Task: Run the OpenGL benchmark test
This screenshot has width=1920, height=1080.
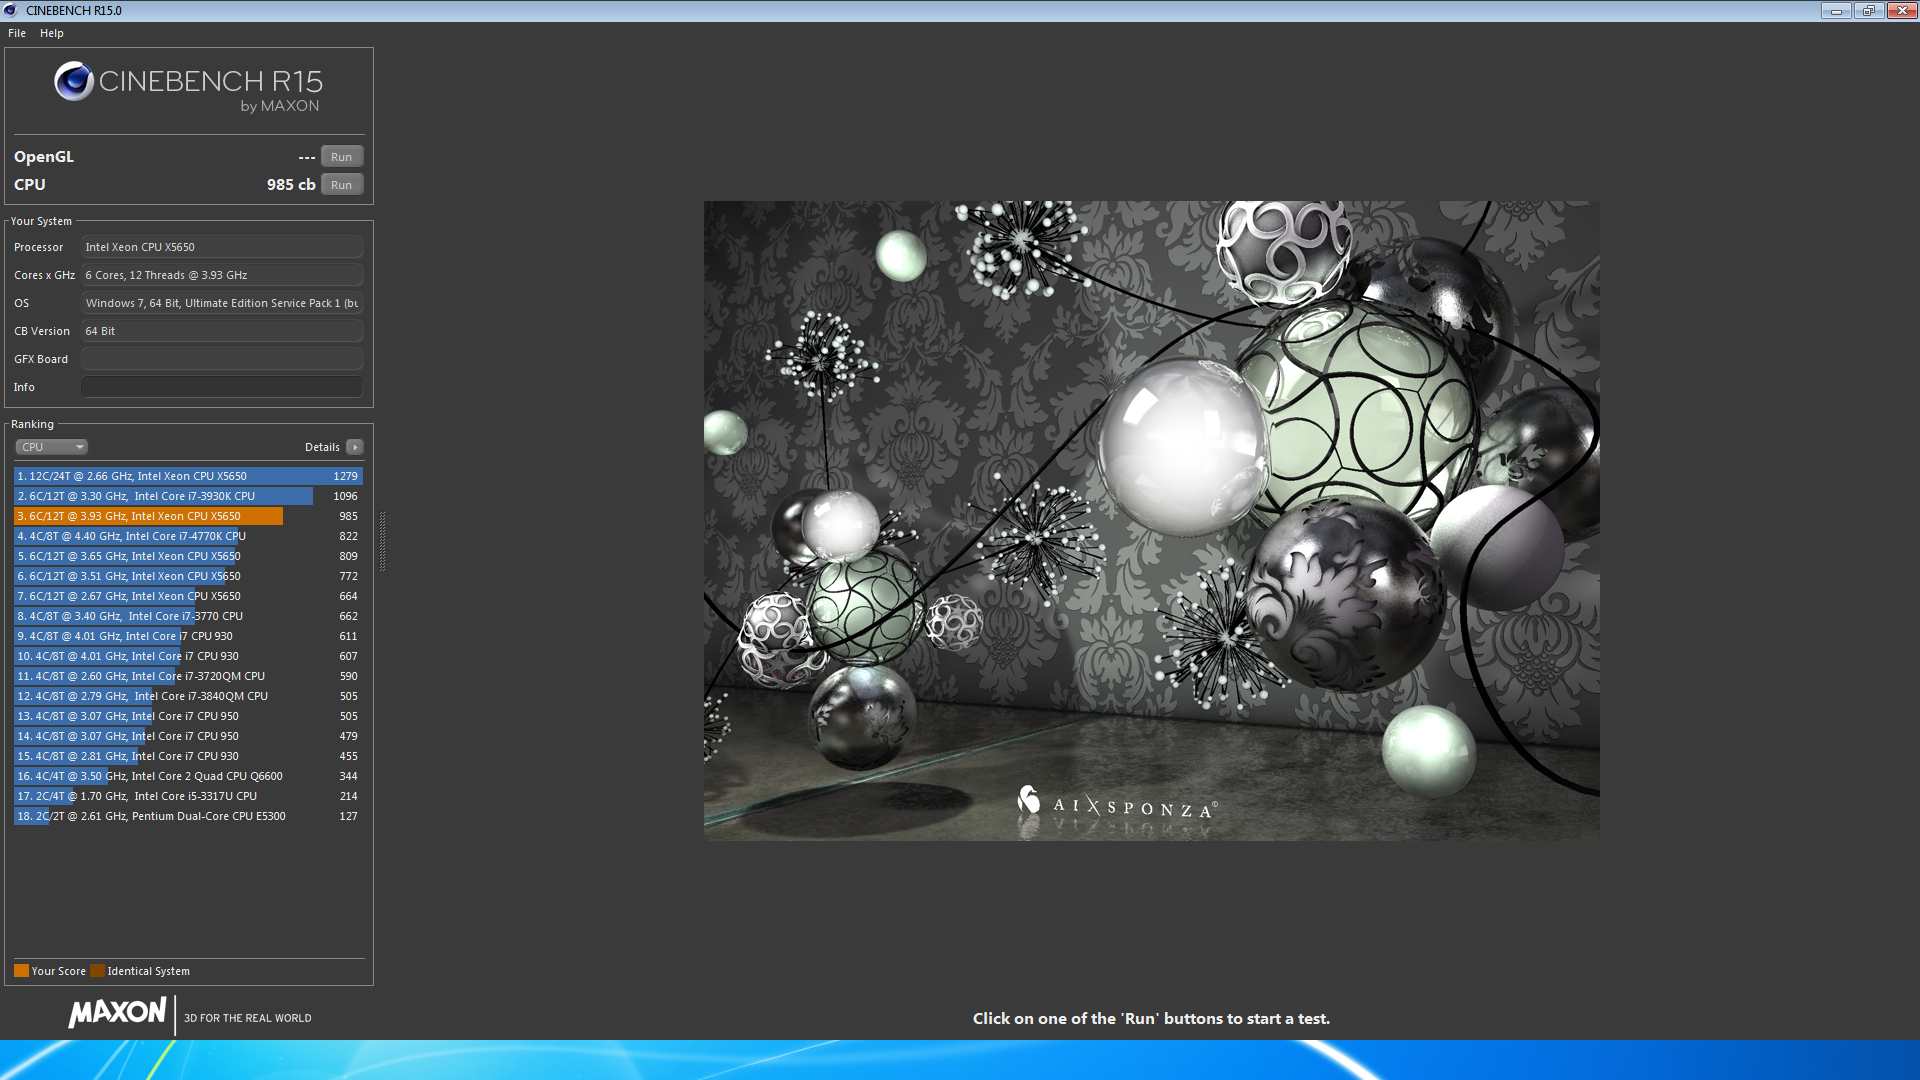Action: tap(342, 157)
